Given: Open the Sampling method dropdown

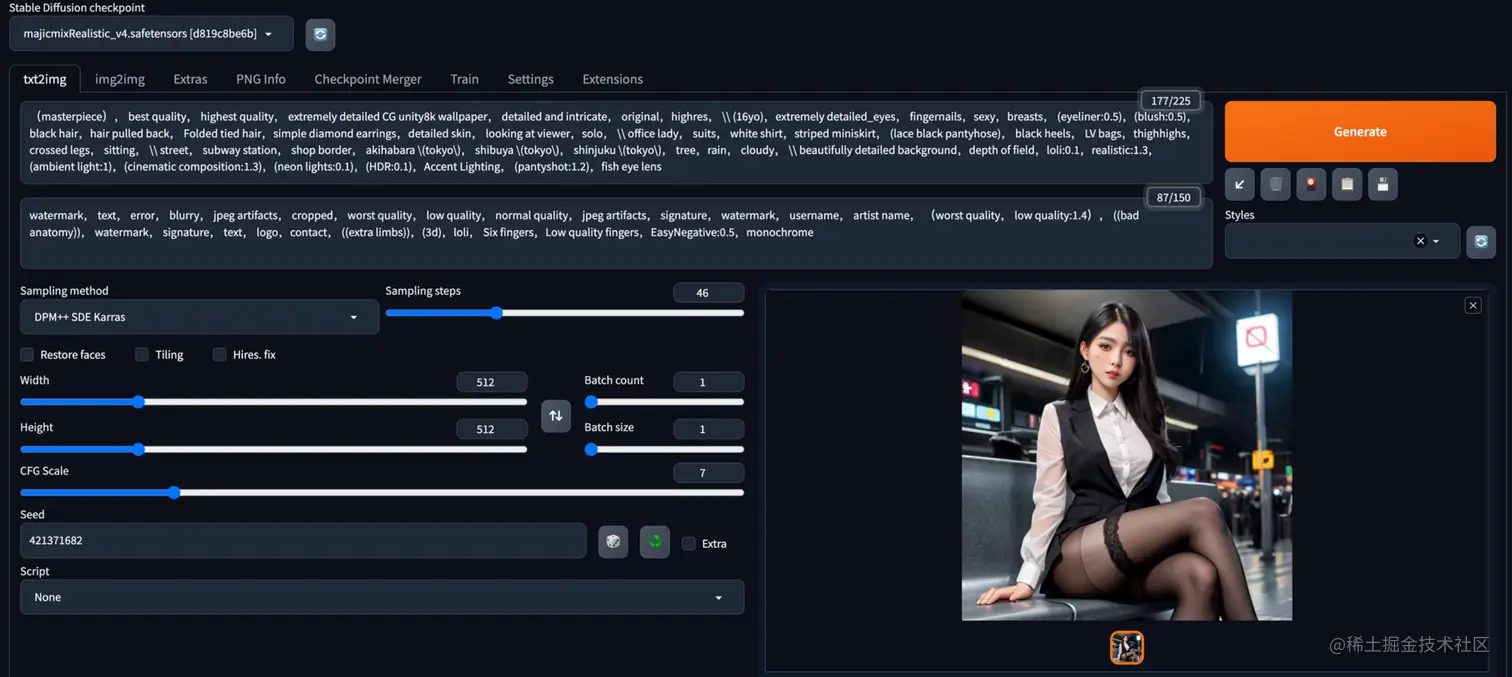Looking at the screenshot, I should (199, 317).
